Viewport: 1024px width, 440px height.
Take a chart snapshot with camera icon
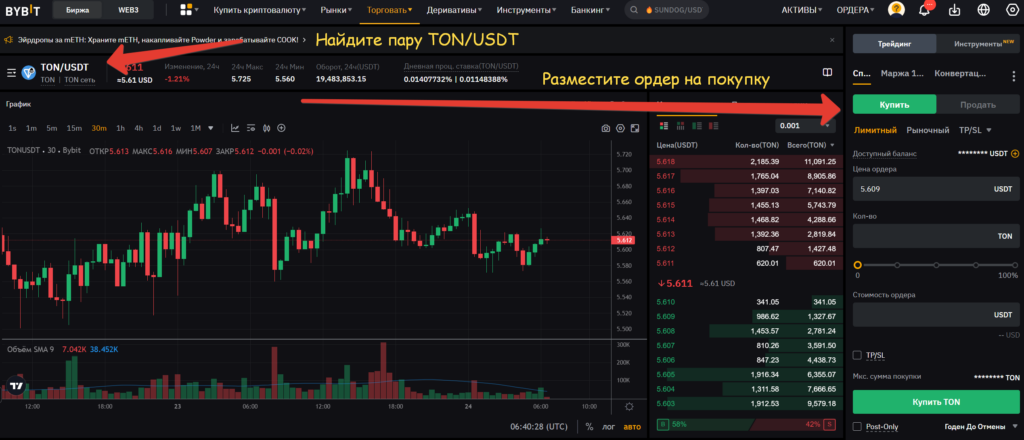(x=606, y=129)
